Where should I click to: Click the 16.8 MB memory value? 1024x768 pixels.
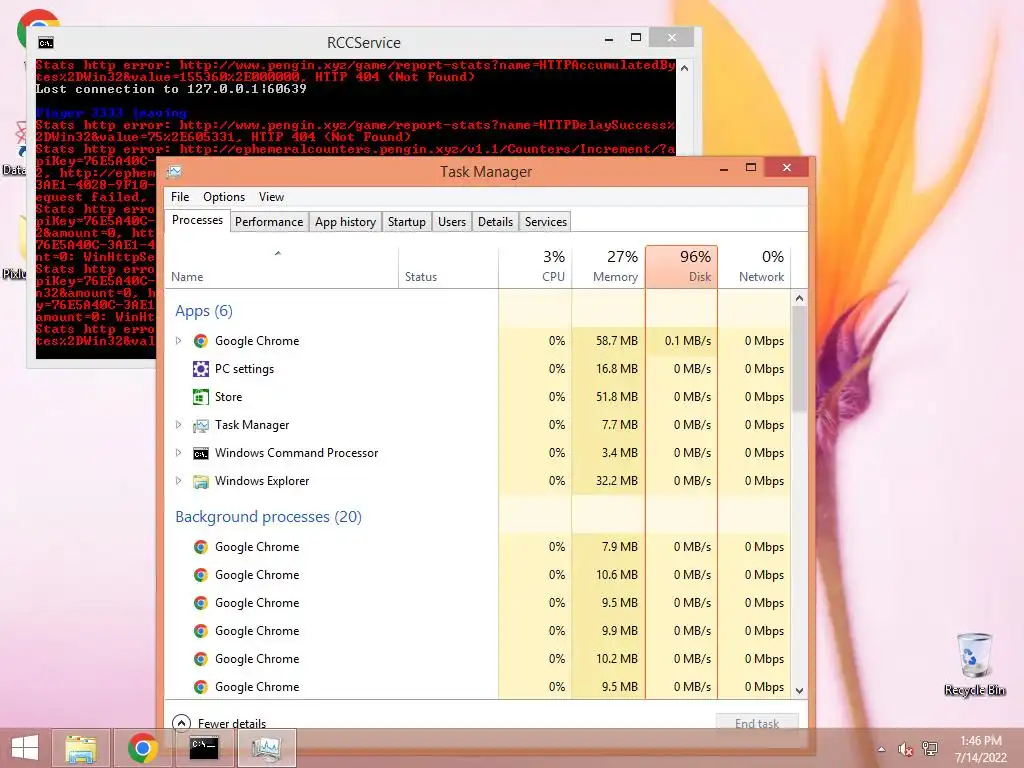(x=616, y=369)
